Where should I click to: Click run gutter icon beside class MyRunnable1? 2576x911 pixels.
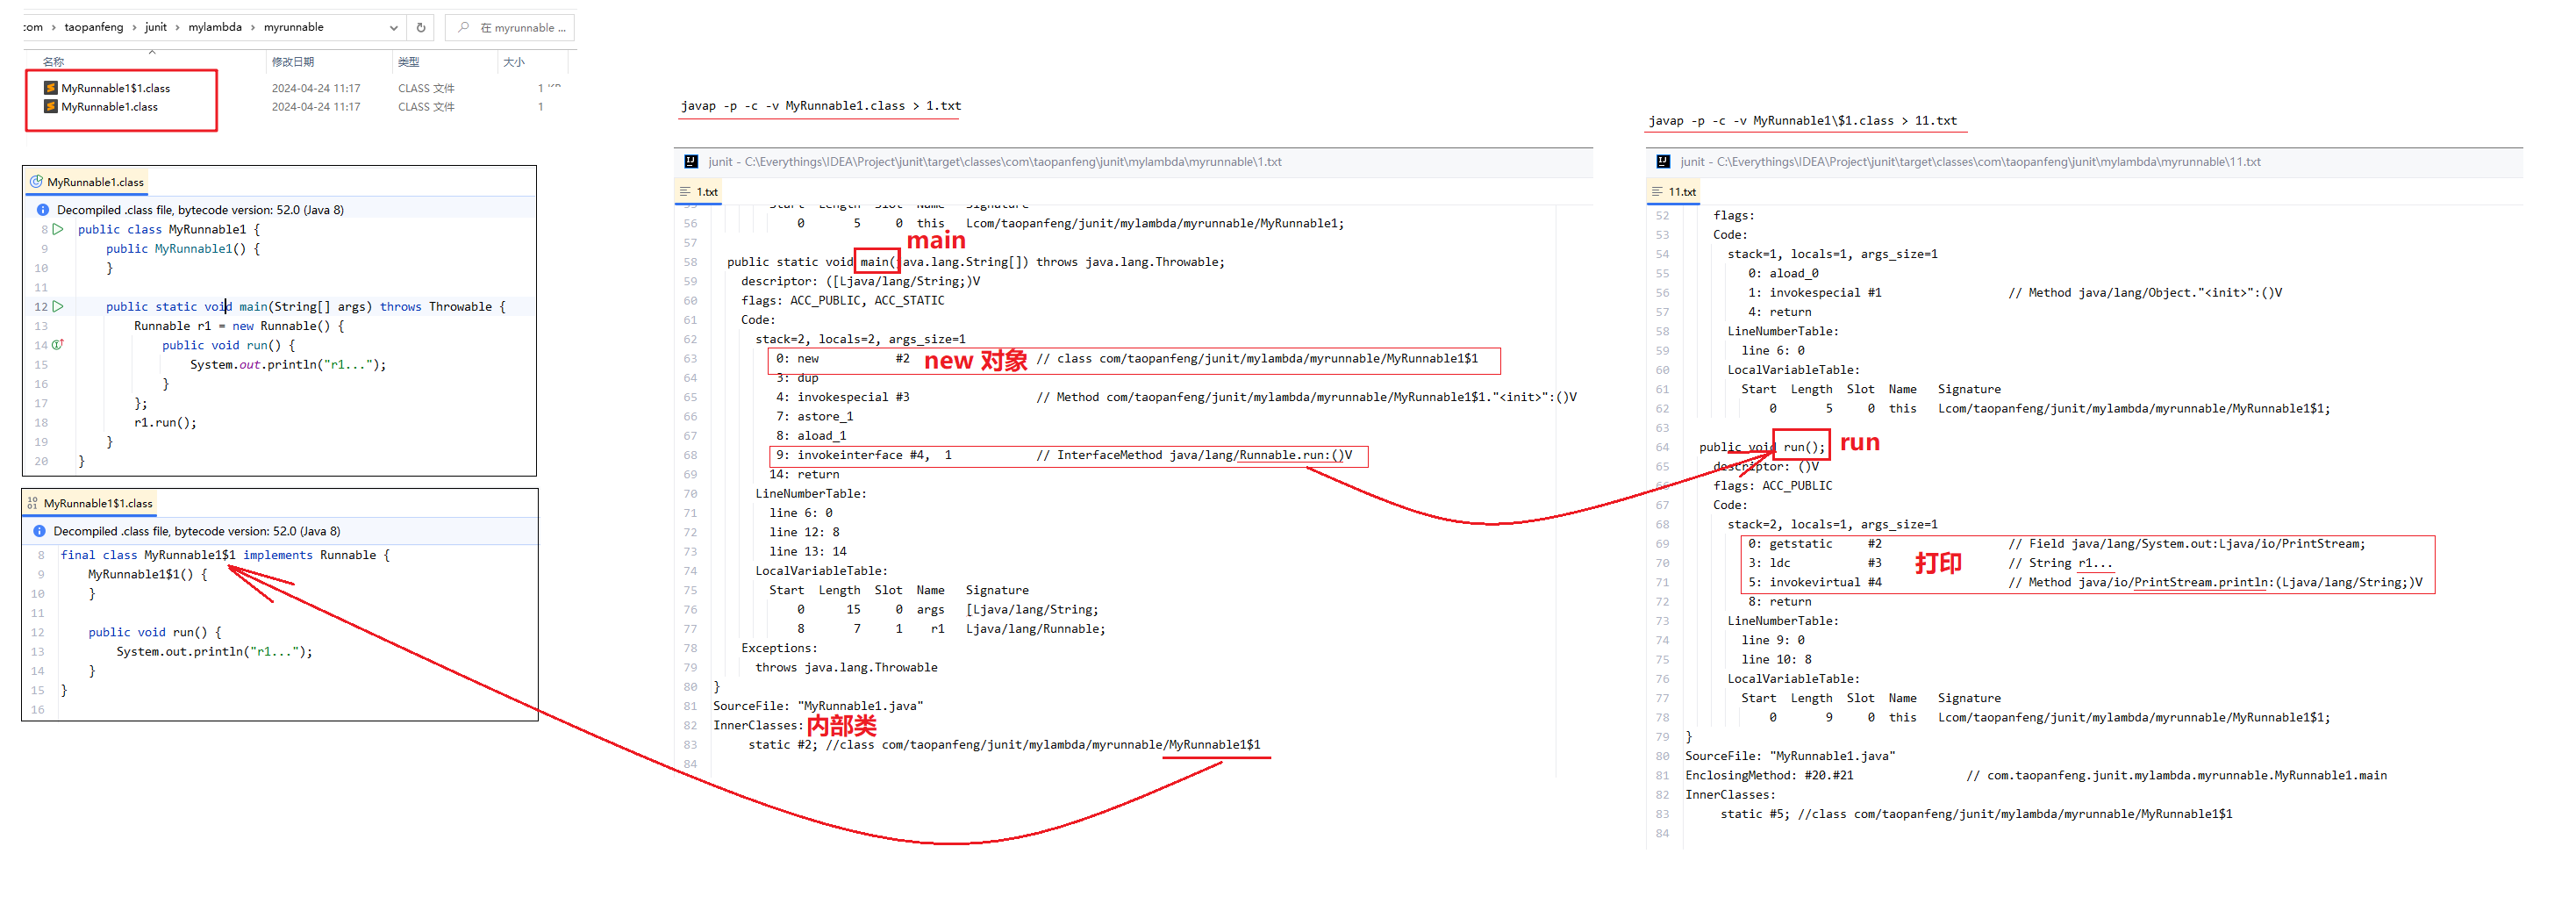tap(58, 229)
